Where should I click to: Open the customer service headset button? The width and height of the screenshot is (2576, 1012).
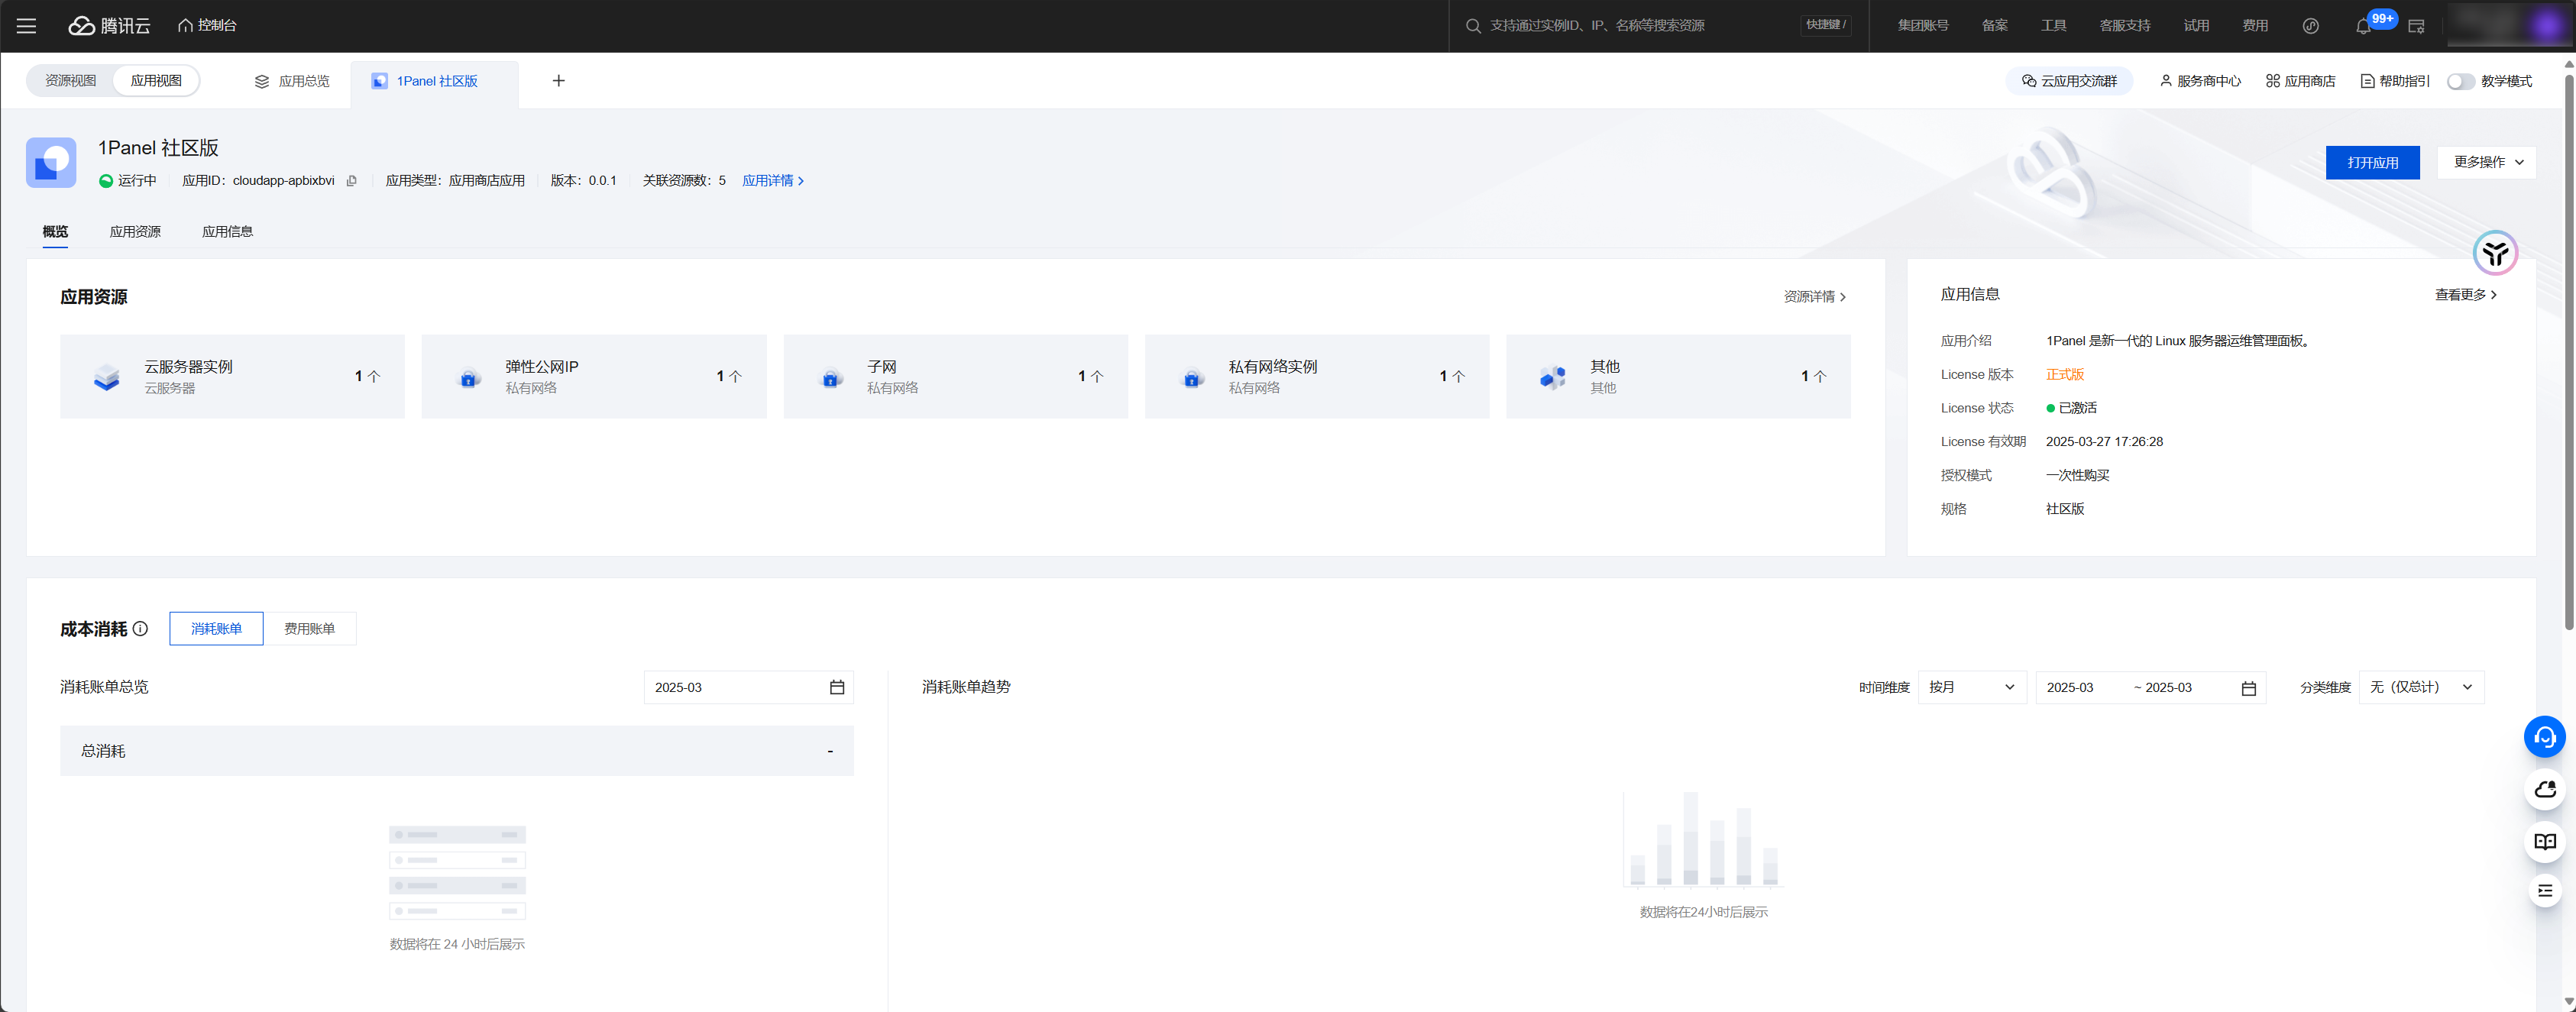[2544, 737]
